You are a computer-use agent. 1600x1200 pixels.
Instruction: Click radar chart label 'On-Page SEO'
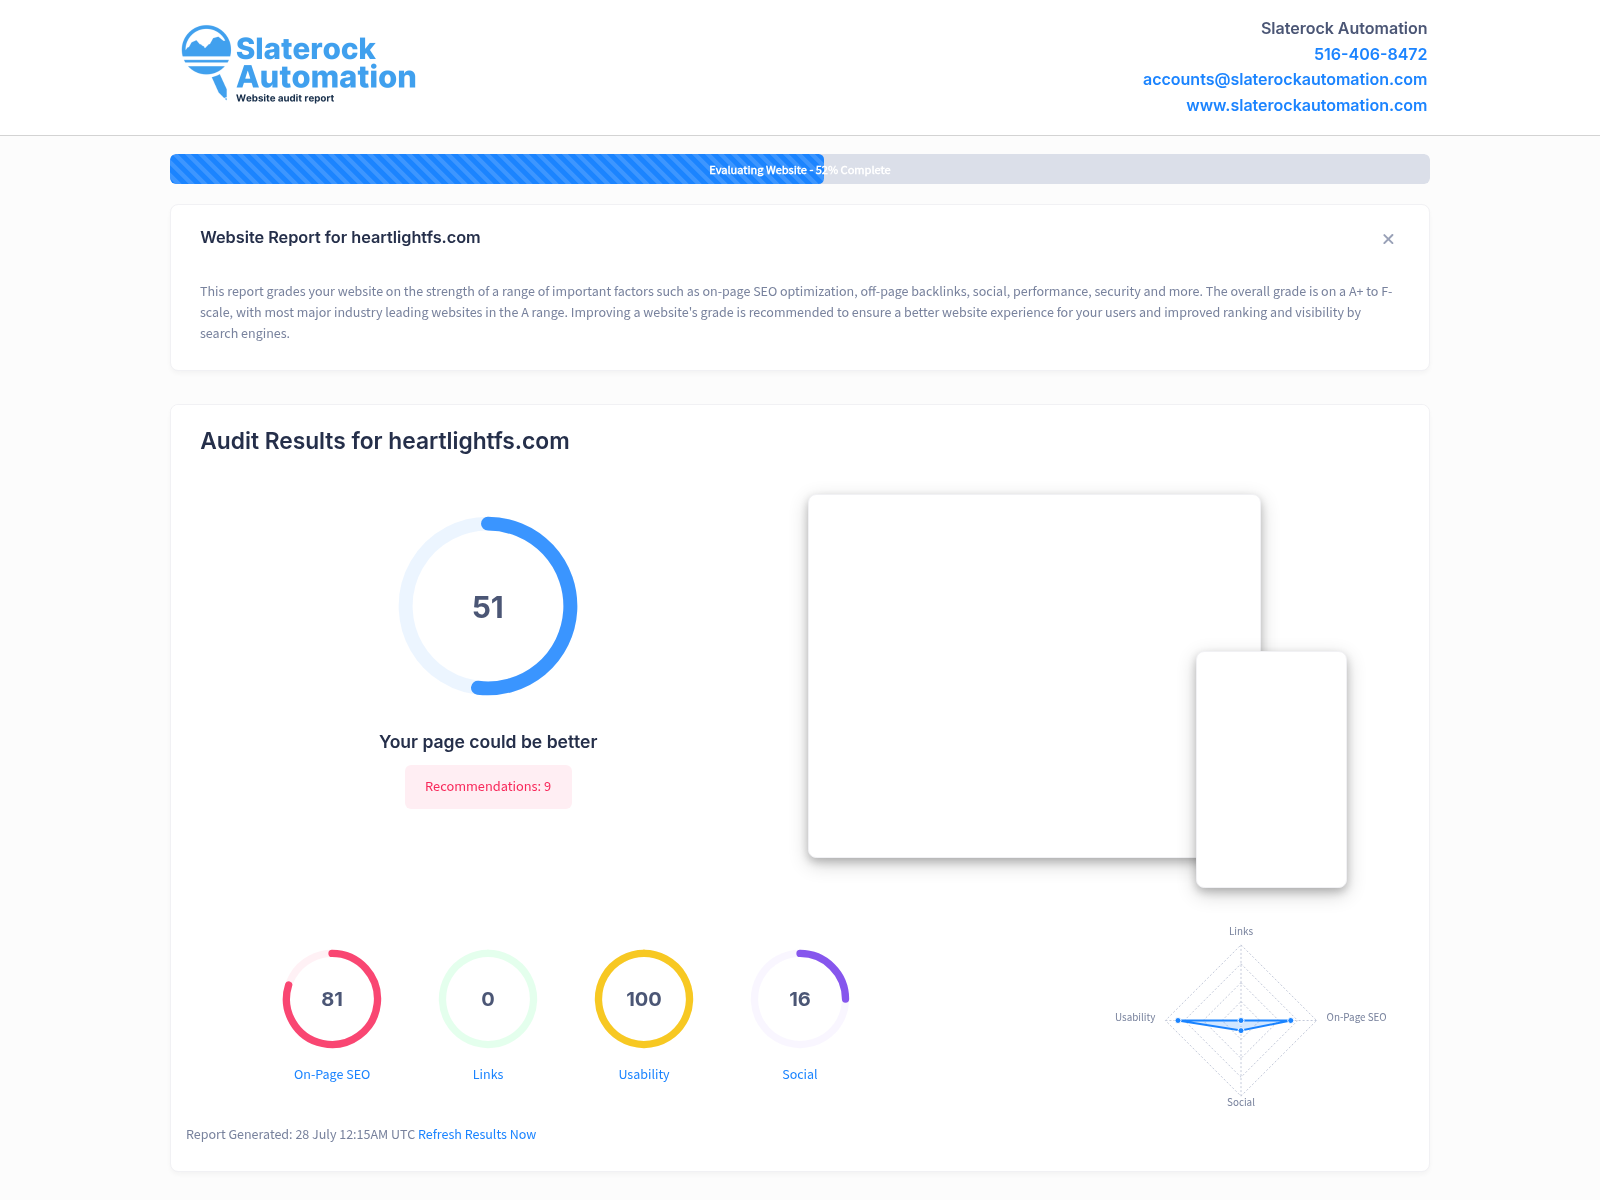tap(1356, 1017)
